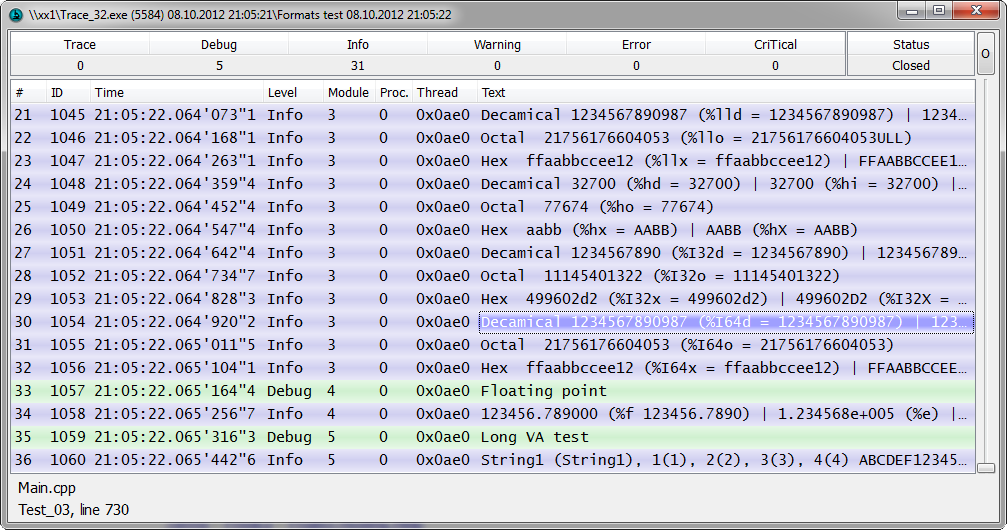Click the Warning level counter header
Viewport: 1007px width, 530px height.
[x=497, y=44]
